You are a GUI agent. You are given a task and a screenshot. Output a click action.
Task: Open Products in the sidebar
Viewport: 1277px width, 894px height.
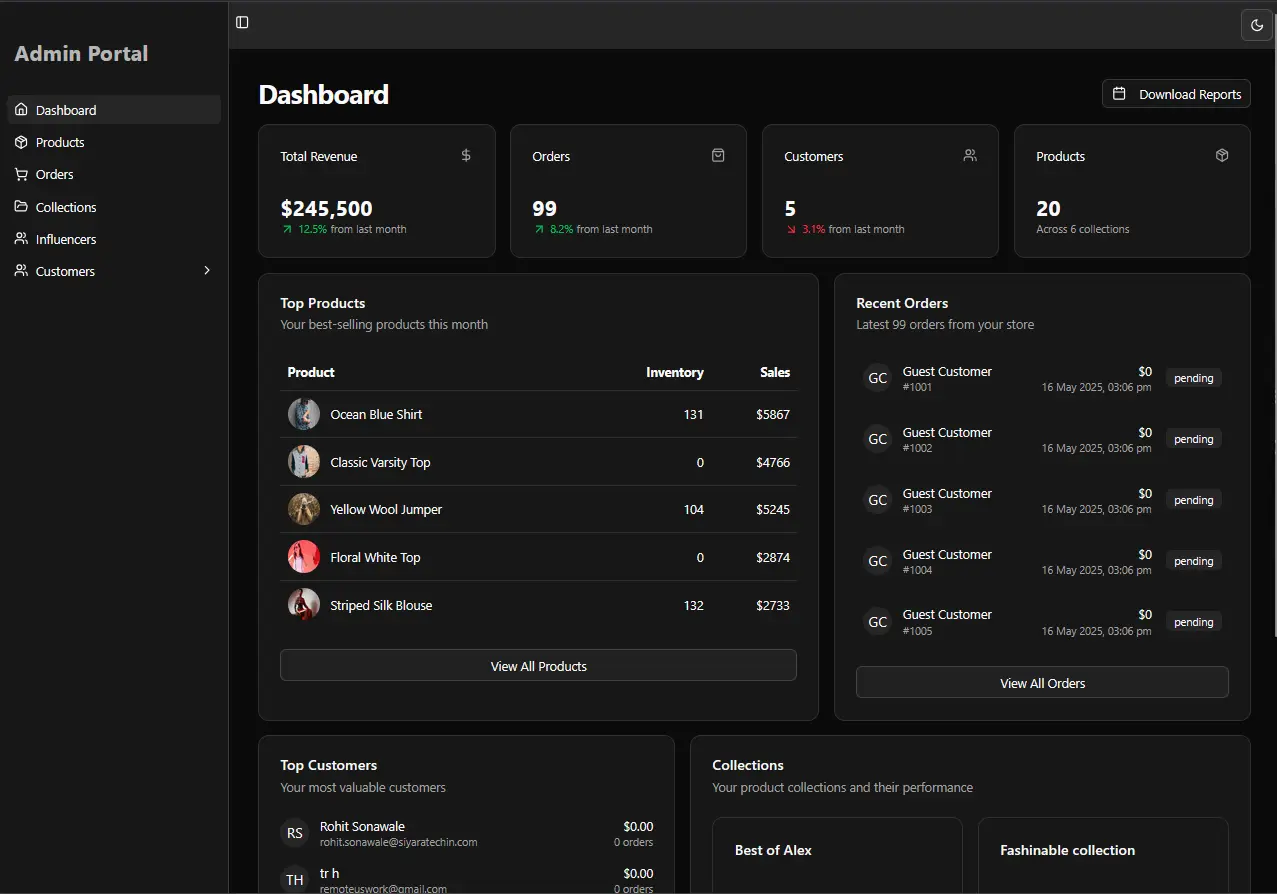click(x=60, y=142)
